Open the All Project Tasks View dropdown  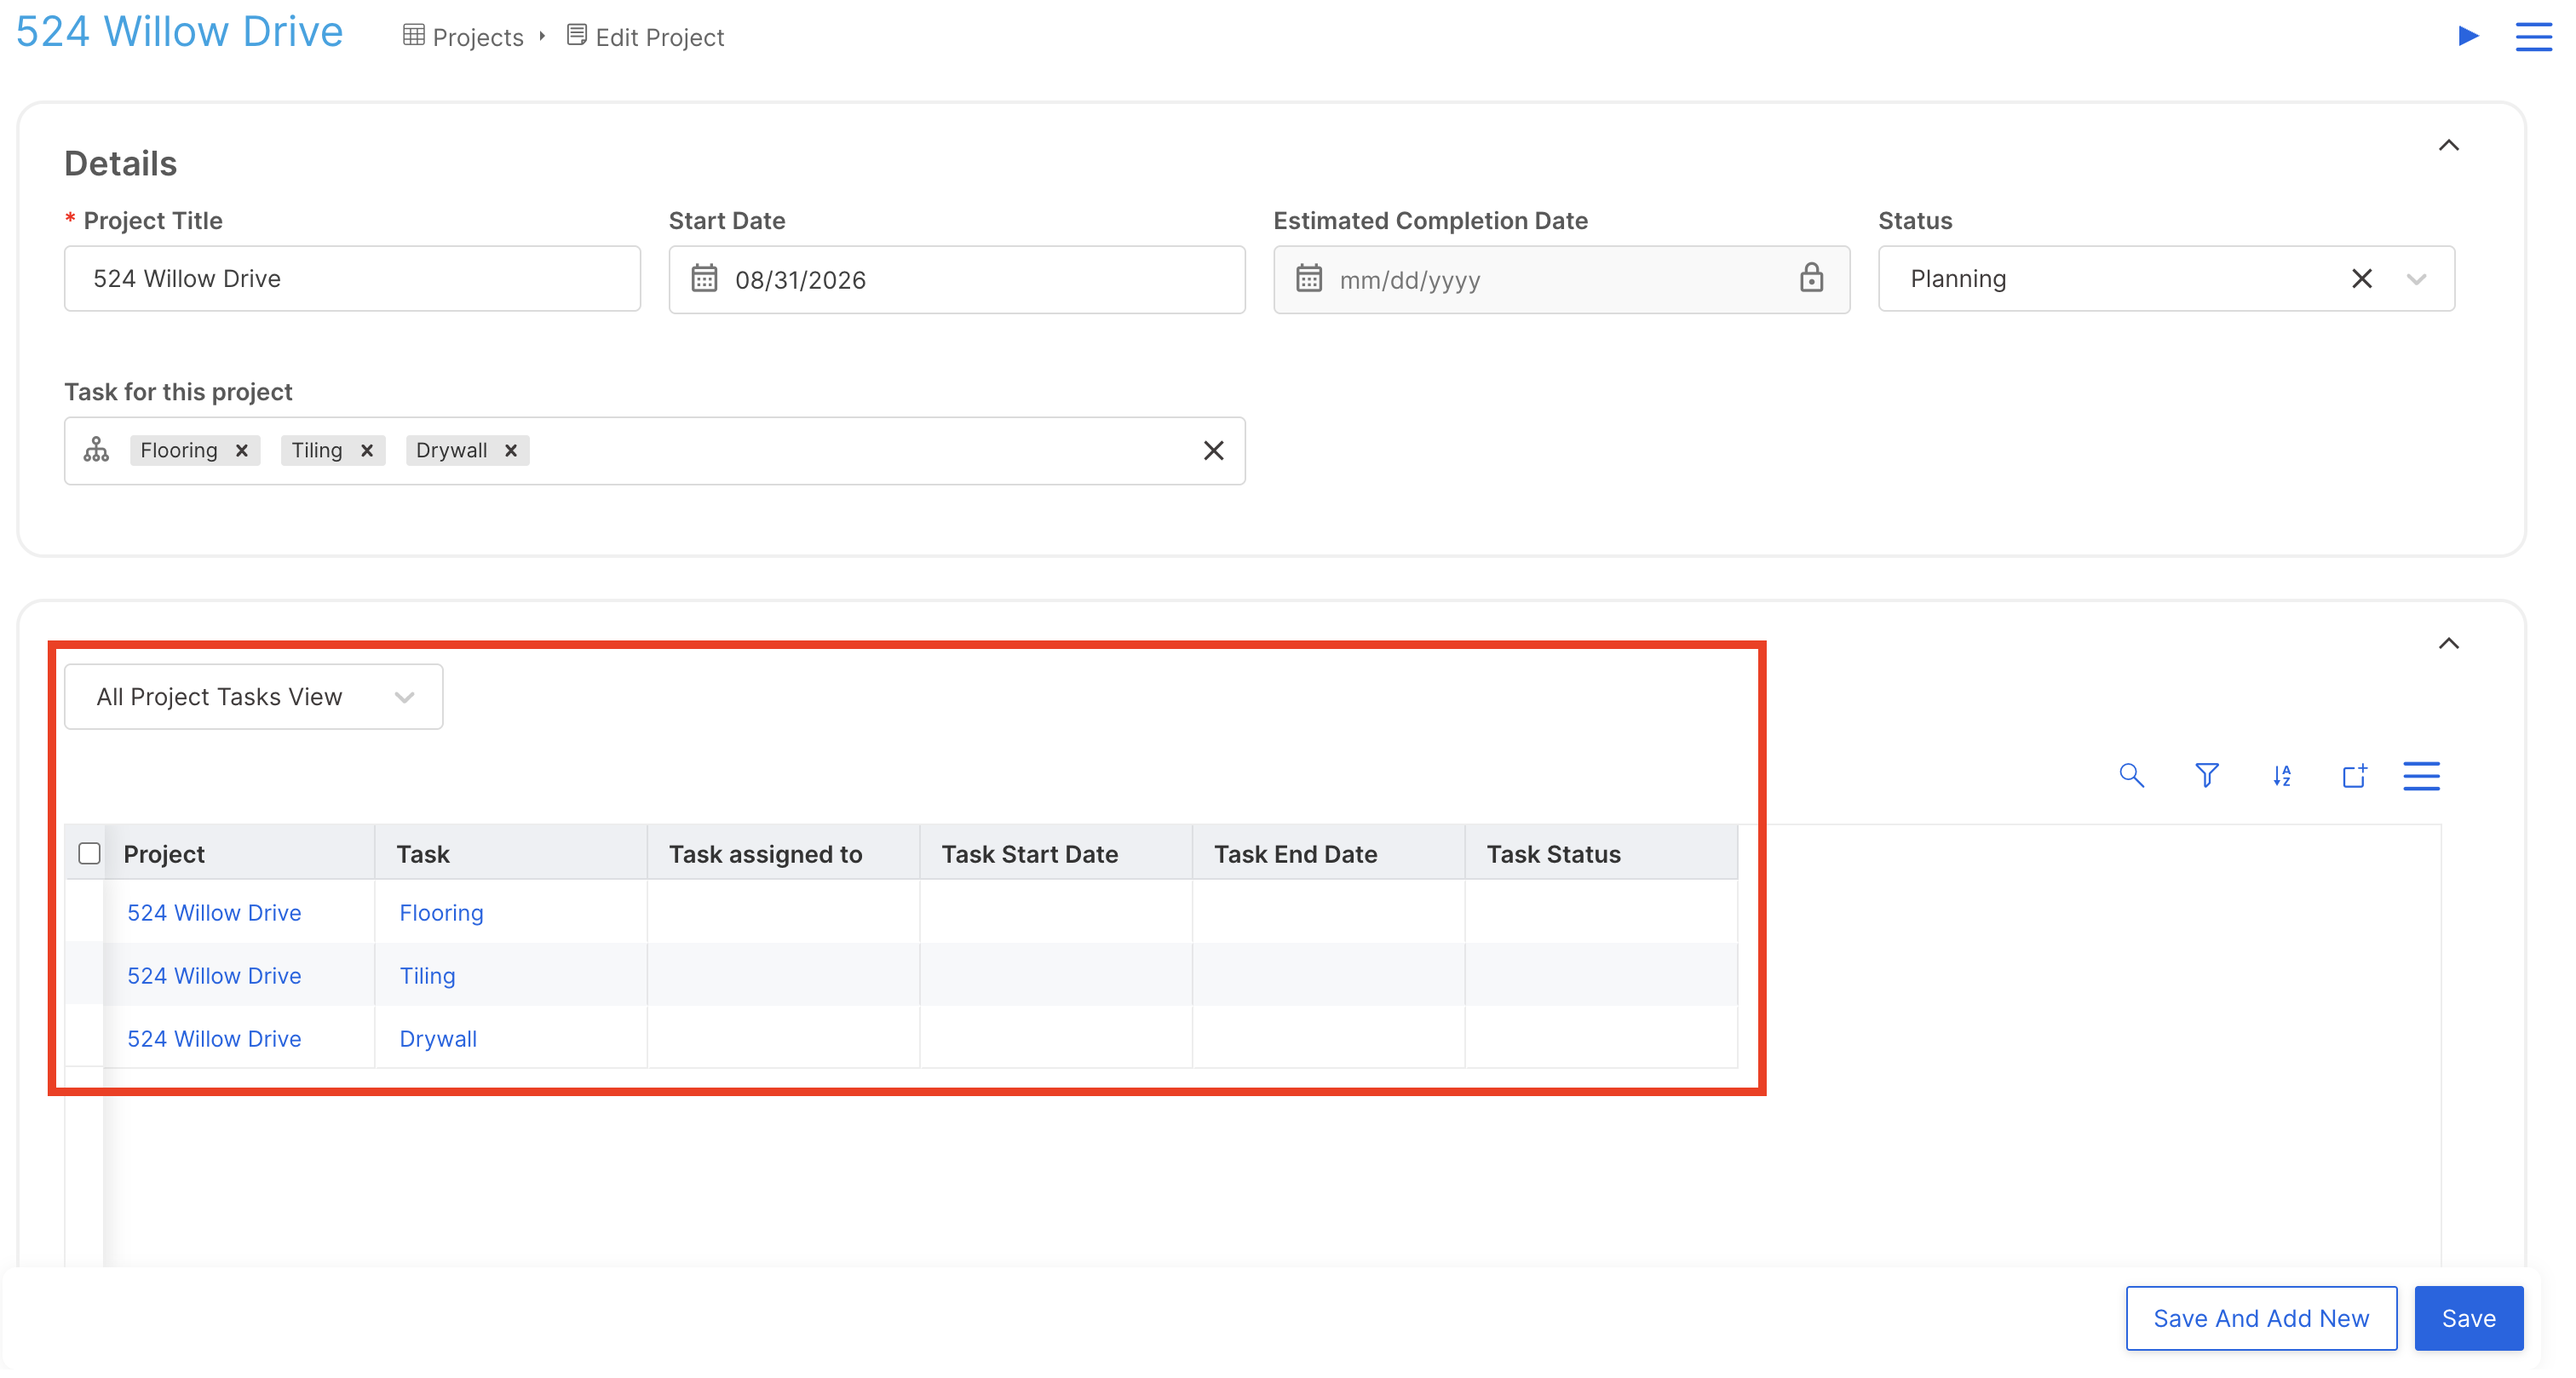pyautogui.click(x=253, y=696)
